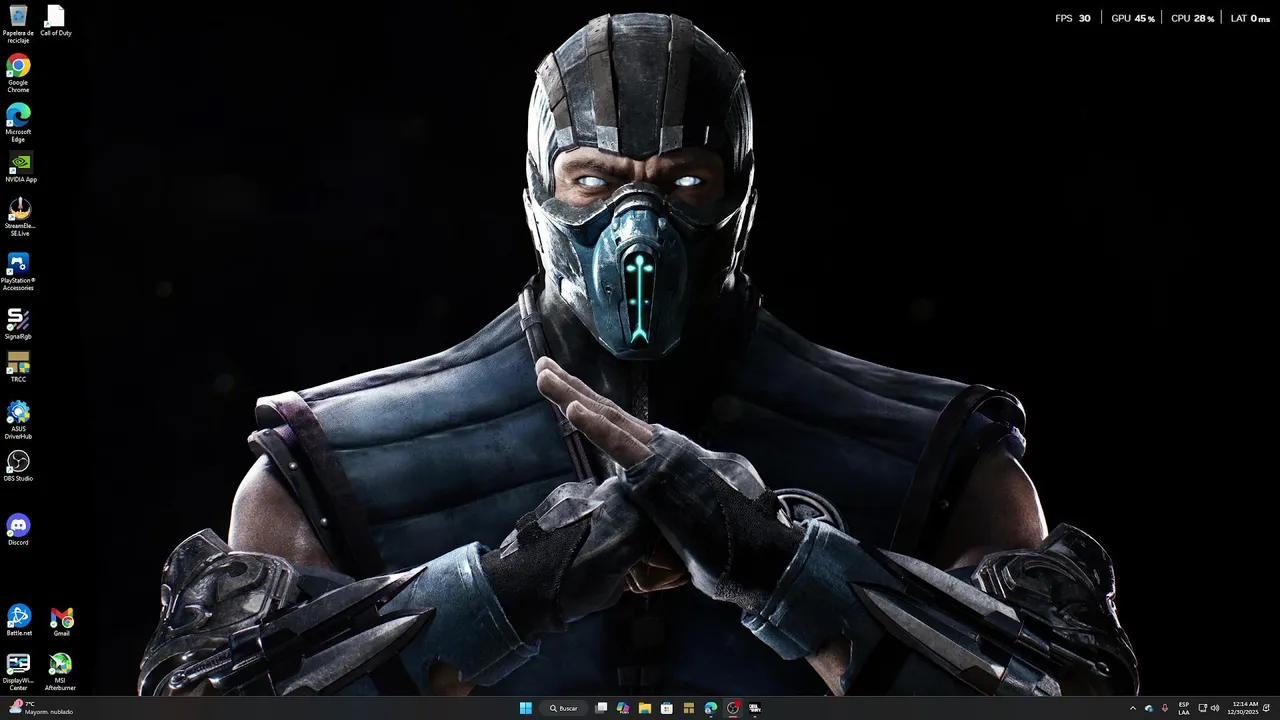Open Microsoft Store from the taskbar
The image size is (1280, 720).
click(x=667, y=708)
